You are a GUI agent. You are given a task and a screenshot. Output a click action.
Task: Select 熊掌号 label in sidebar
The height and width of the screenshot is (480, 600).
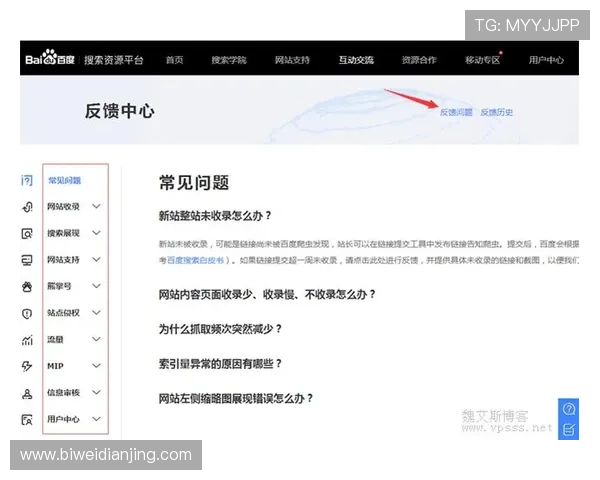click(59, 286)
